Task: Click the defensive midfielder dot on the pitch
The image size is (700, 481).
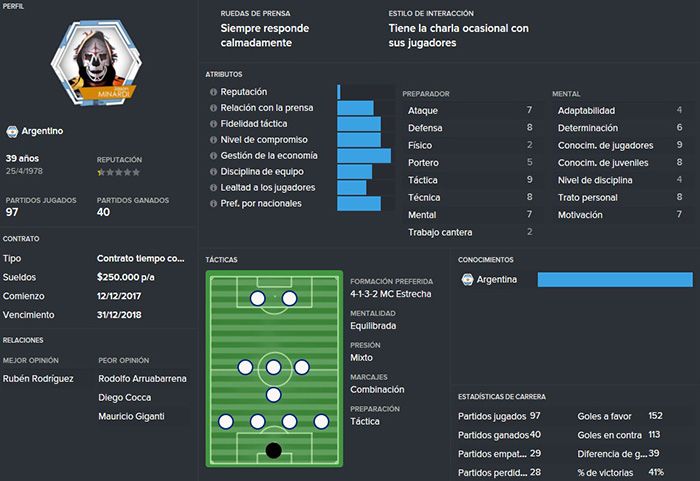Action: 273,395
